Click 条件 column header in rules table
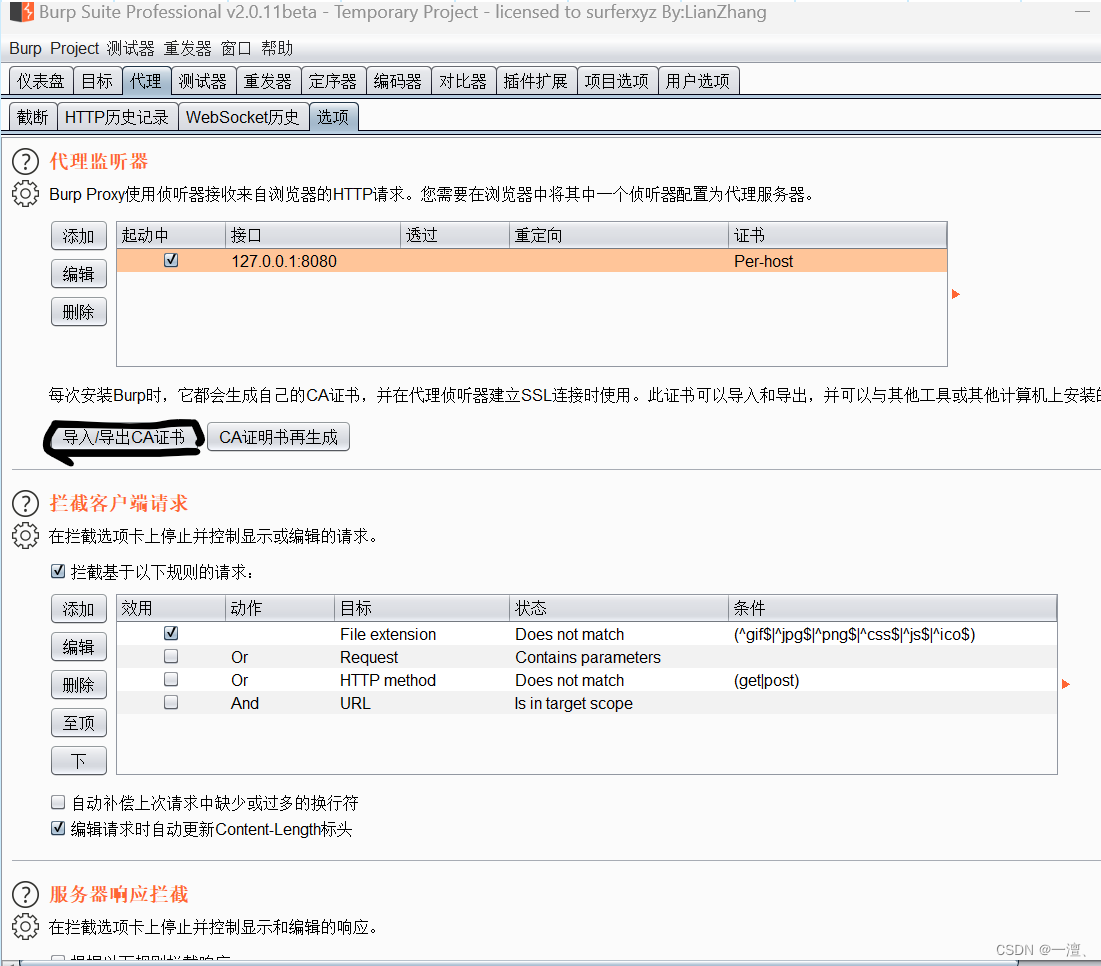1101x966 pixels. (892, 608)
